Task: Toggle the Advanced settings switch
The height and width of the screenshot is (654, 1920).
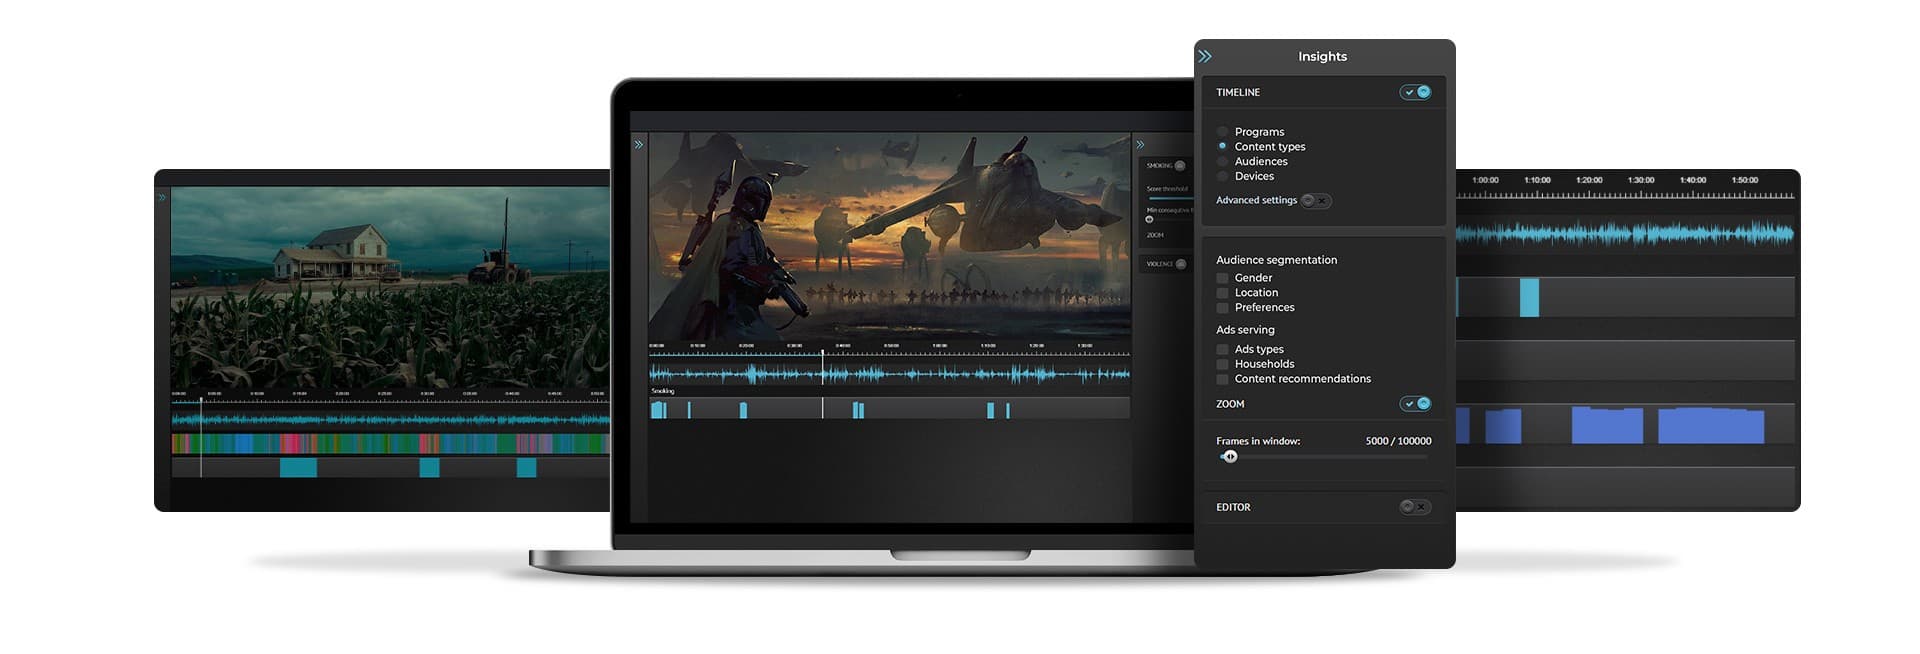Action: (x=1316, y=200)
